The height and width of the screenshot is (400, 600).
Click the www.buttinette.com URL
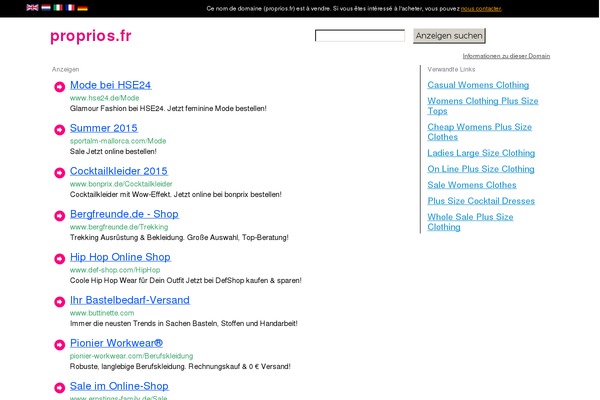(102, 313)
